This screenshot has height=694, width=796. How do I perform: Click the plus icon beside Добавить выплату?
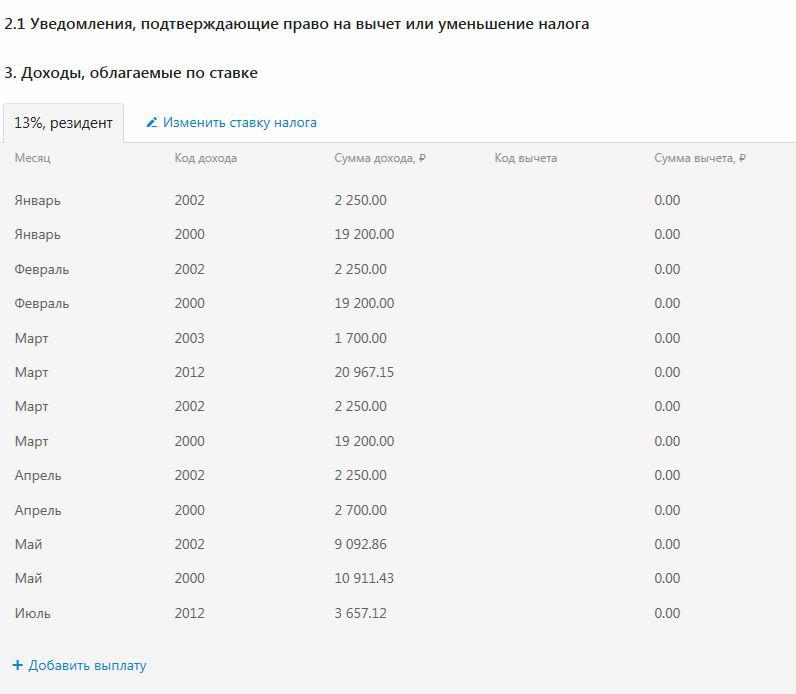coord(18,665)
